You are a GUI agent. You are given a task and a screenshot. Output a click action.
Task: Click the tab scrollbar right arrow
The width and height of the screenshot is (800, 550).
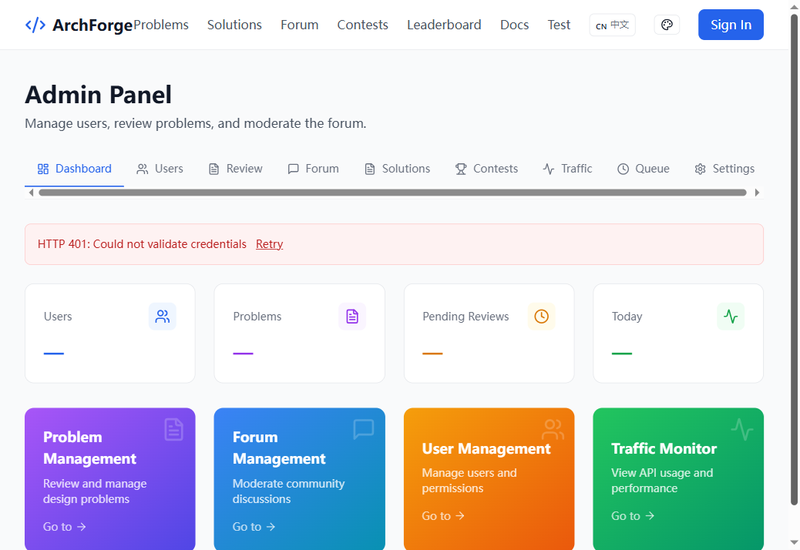click(757, 192)
